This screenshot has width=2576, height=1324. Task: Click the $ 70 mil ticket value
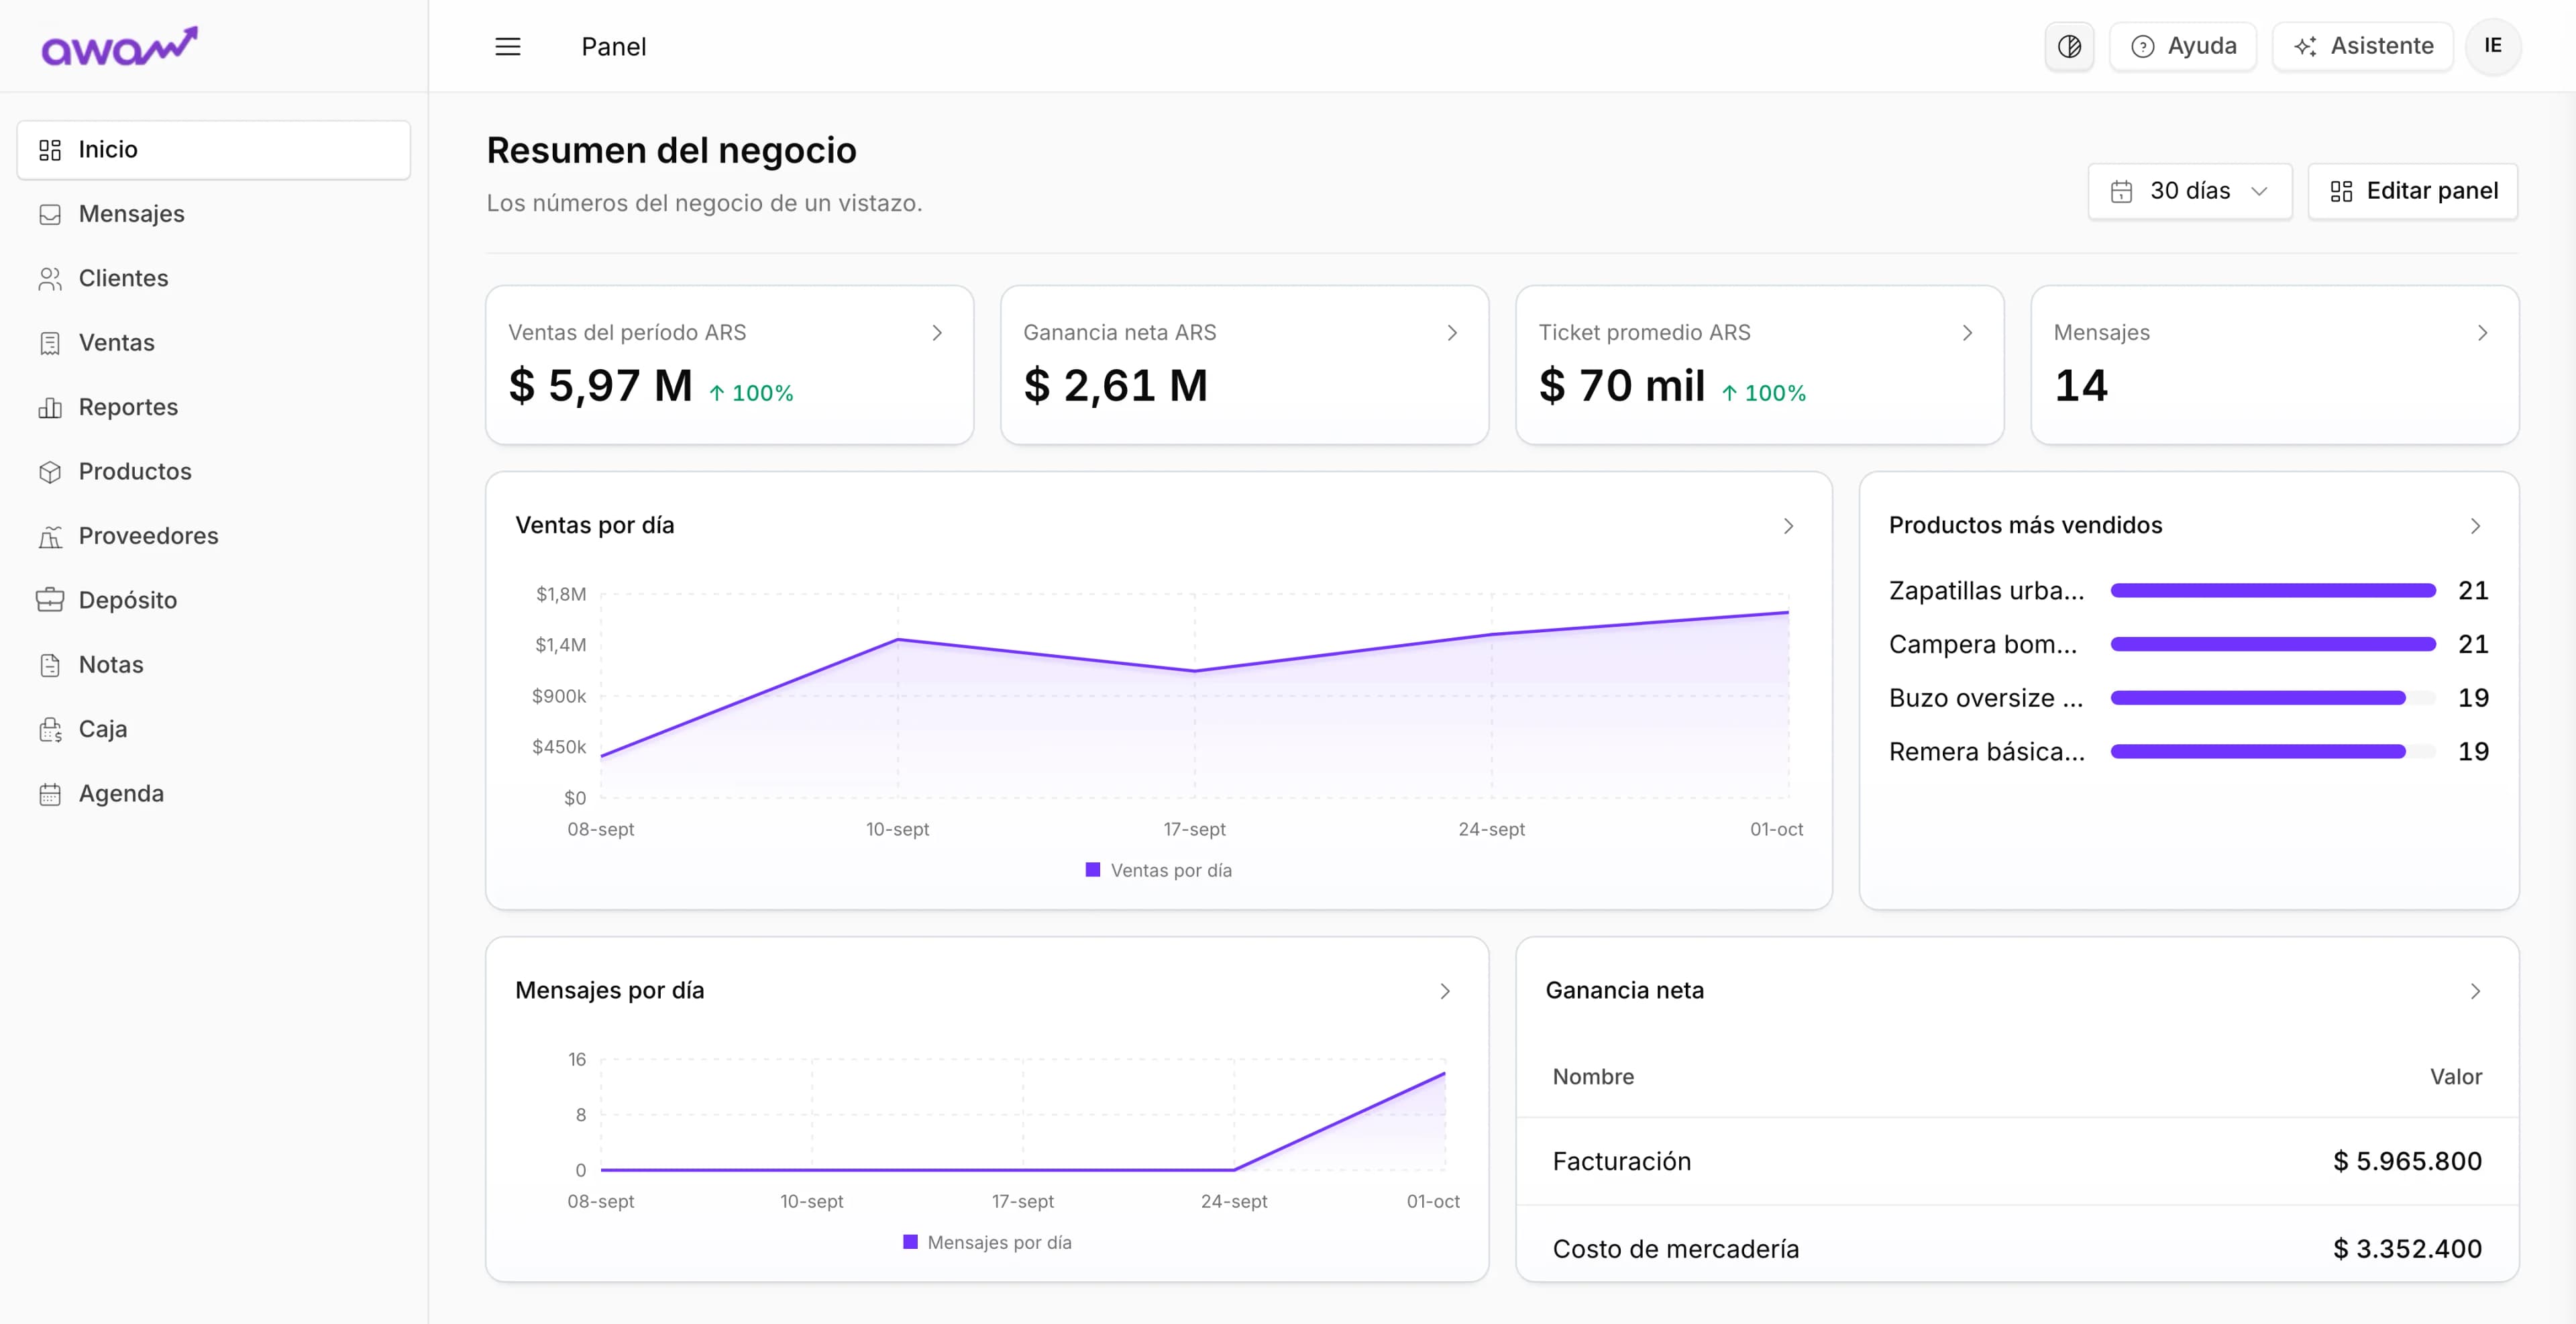pyautogui.click(x=1622, y=386)
